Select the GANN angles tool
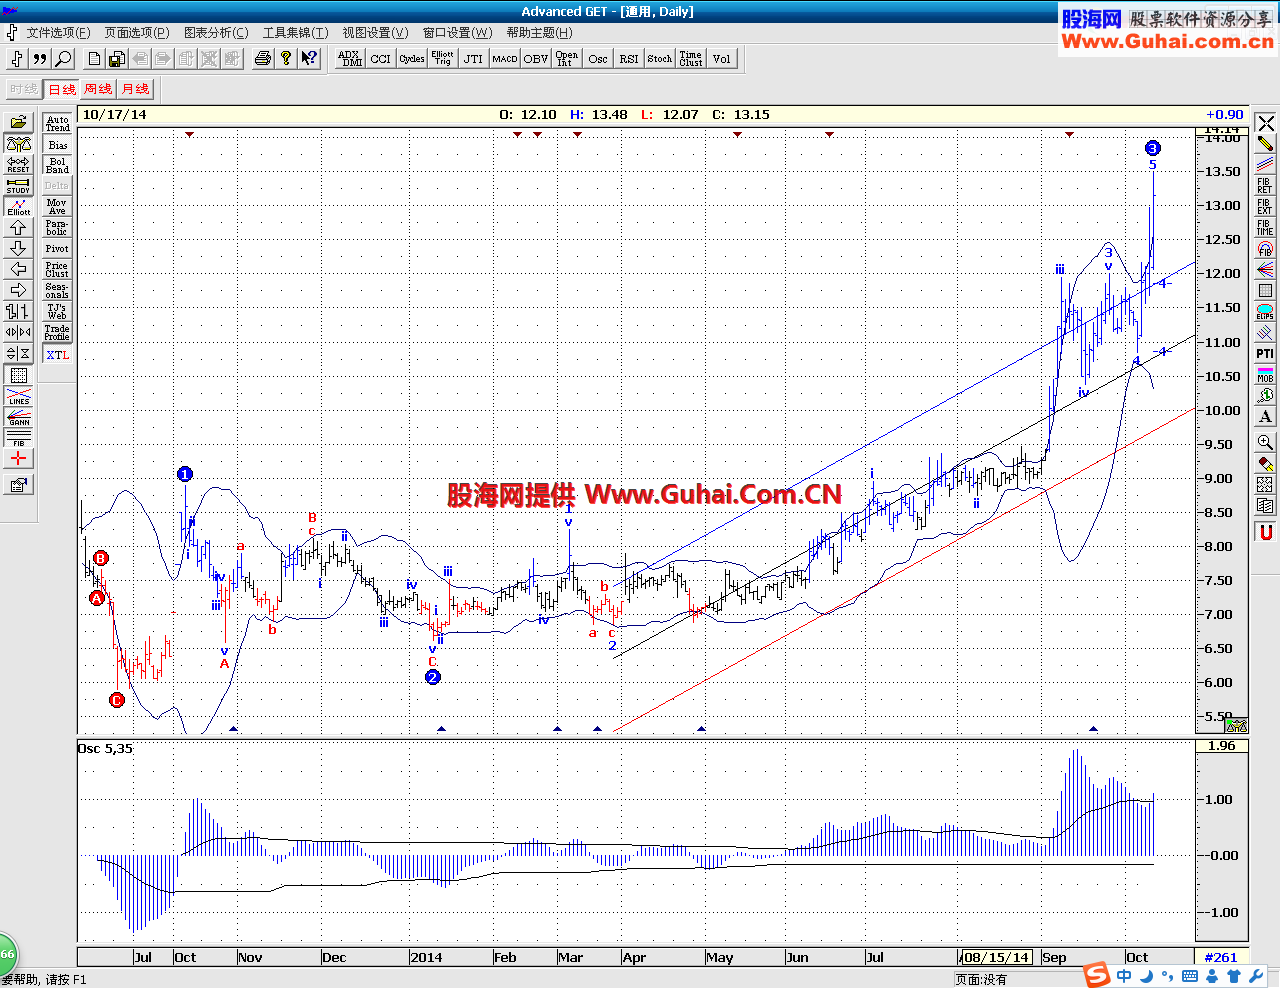Image resolution: width=1280 pixels, height=988 pixels. coord(18,417)
